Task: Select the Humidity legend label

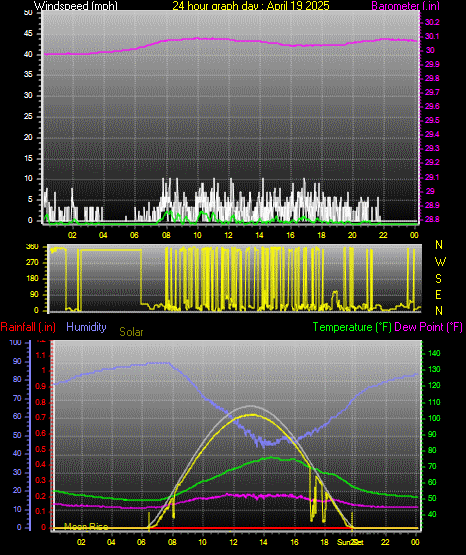Action: click(x=86, y=327)
